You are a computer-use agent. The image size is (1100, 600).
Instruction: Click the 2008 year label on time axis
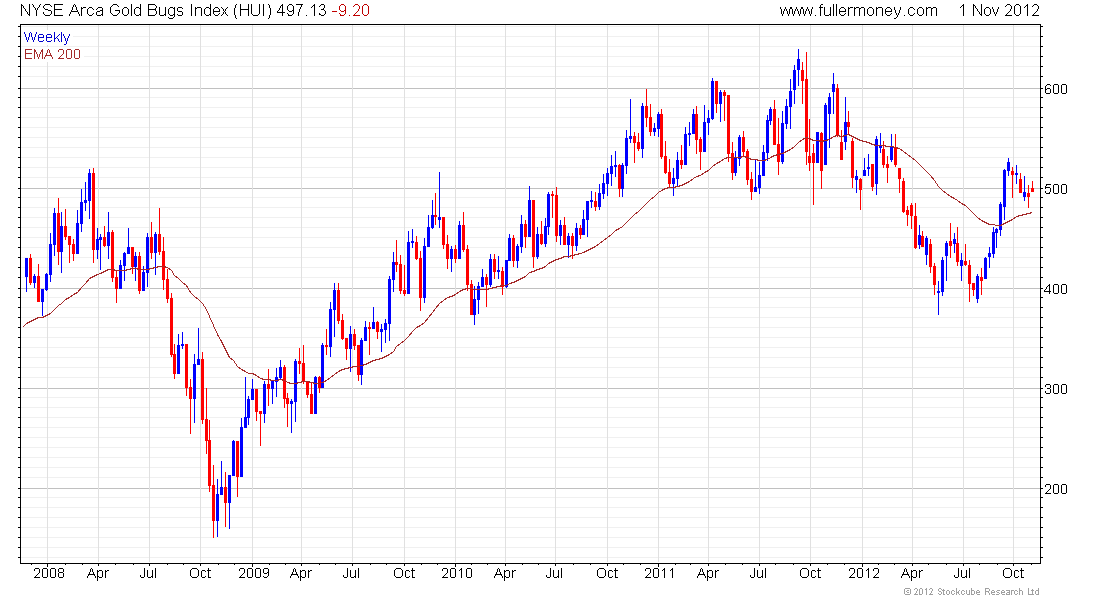[x=49, y=573]
